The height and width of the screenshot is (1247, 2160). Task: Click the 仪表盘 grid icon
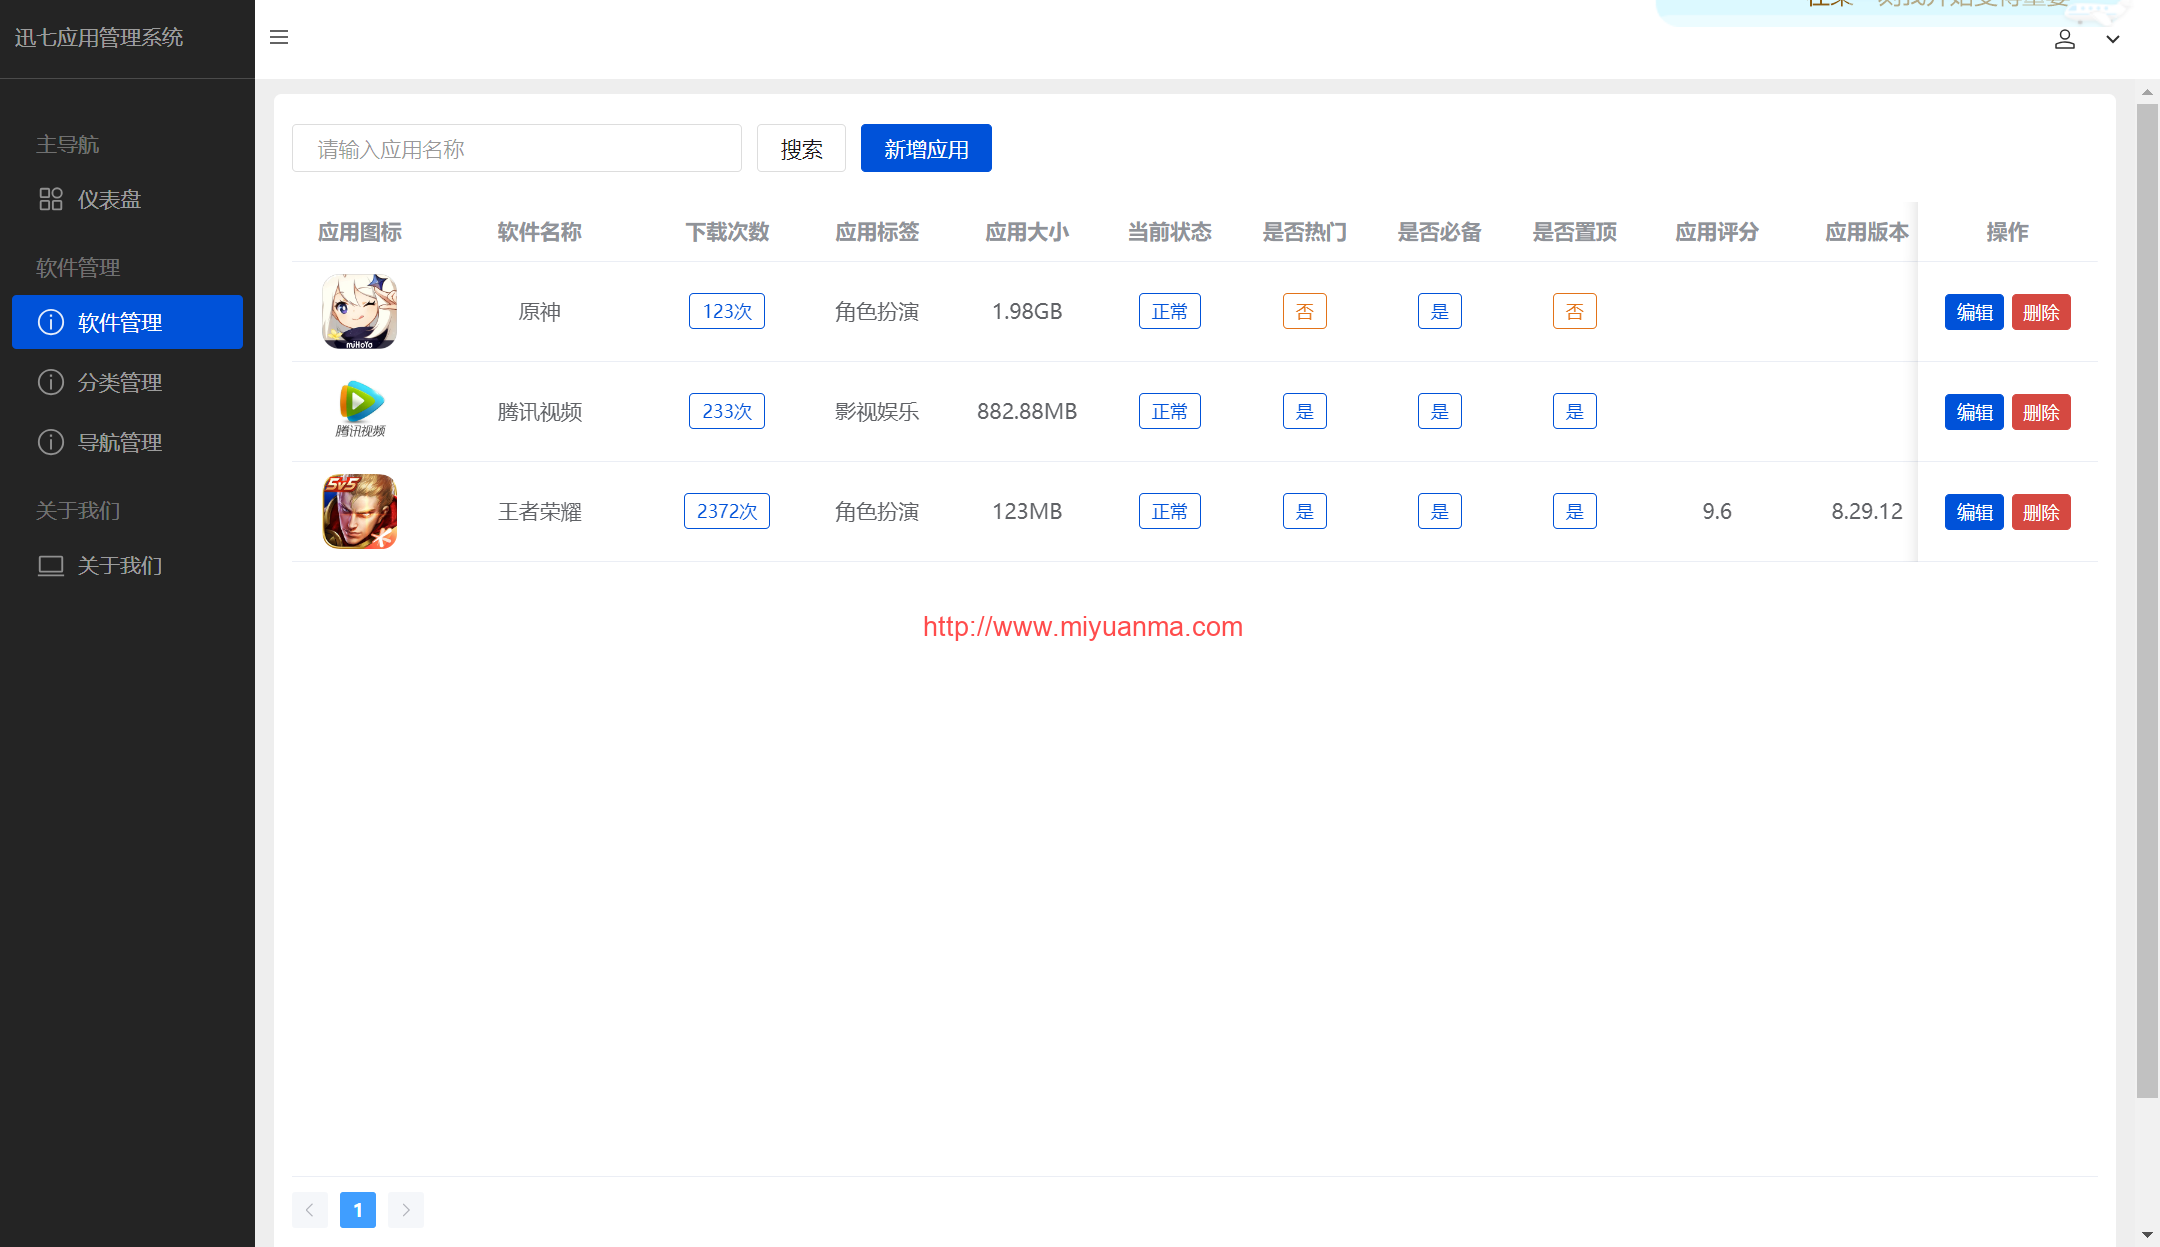point(51,199)
